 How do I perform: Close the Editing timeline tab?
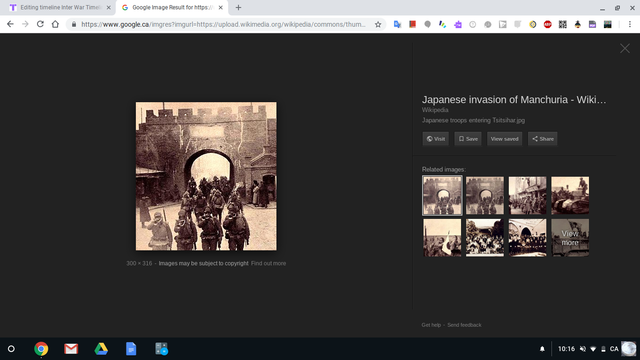point(109,7)
